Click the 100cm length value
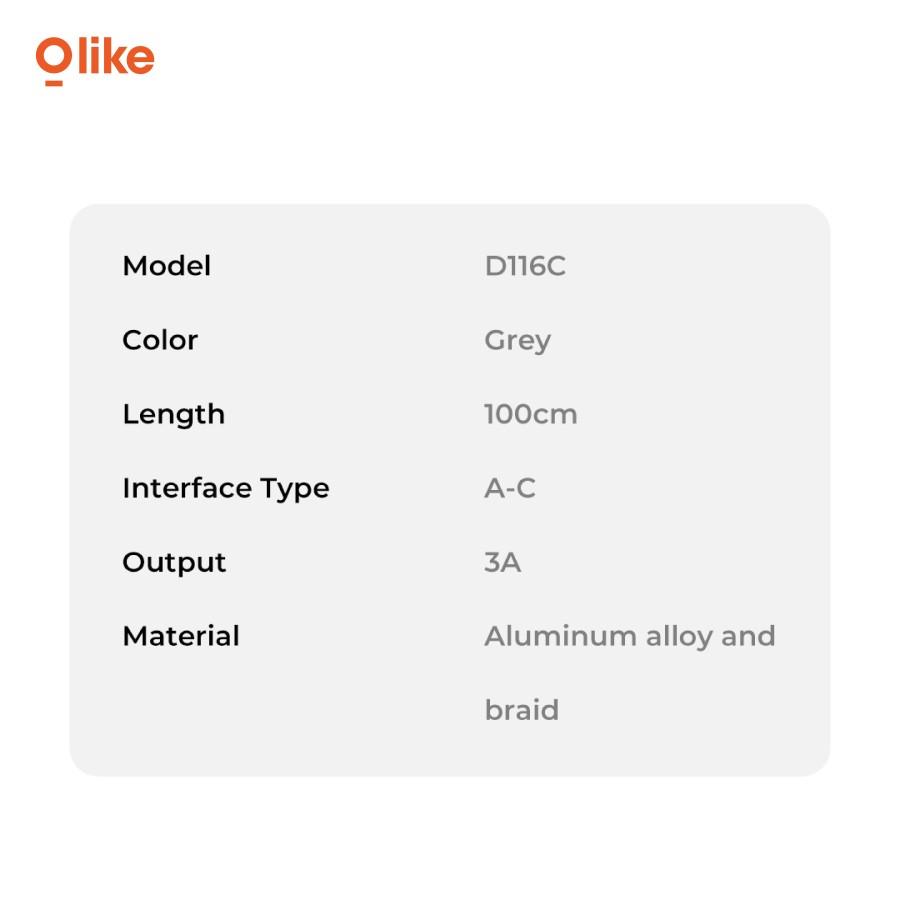 point(531,414)
